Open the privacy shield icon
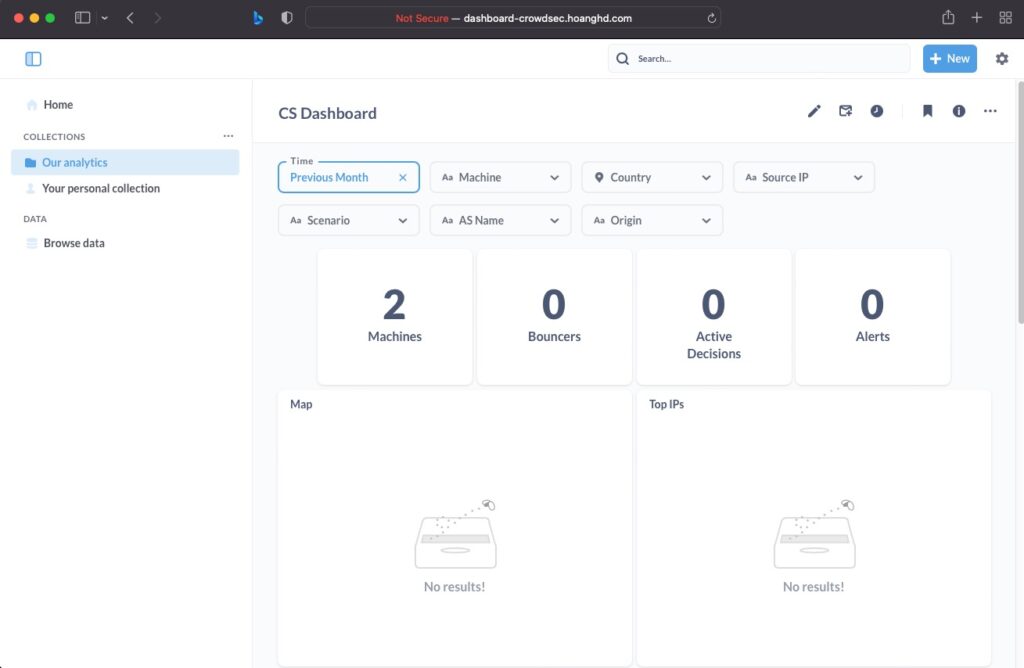This screenshot has width=1024, height=668. (x=287, y=18)
